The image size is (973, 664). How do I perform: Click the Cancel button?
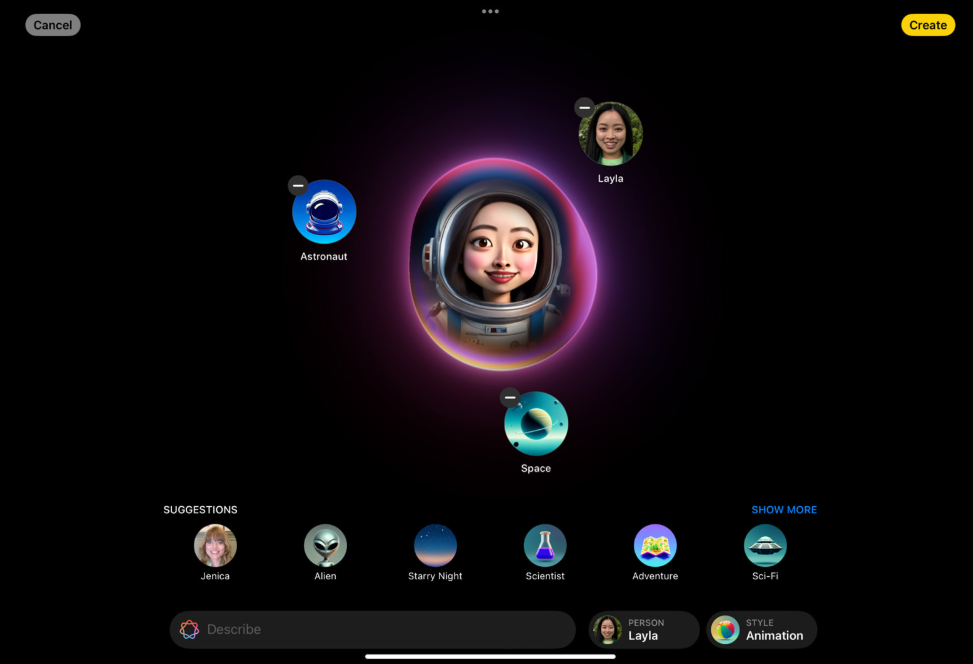coord(52,24)
